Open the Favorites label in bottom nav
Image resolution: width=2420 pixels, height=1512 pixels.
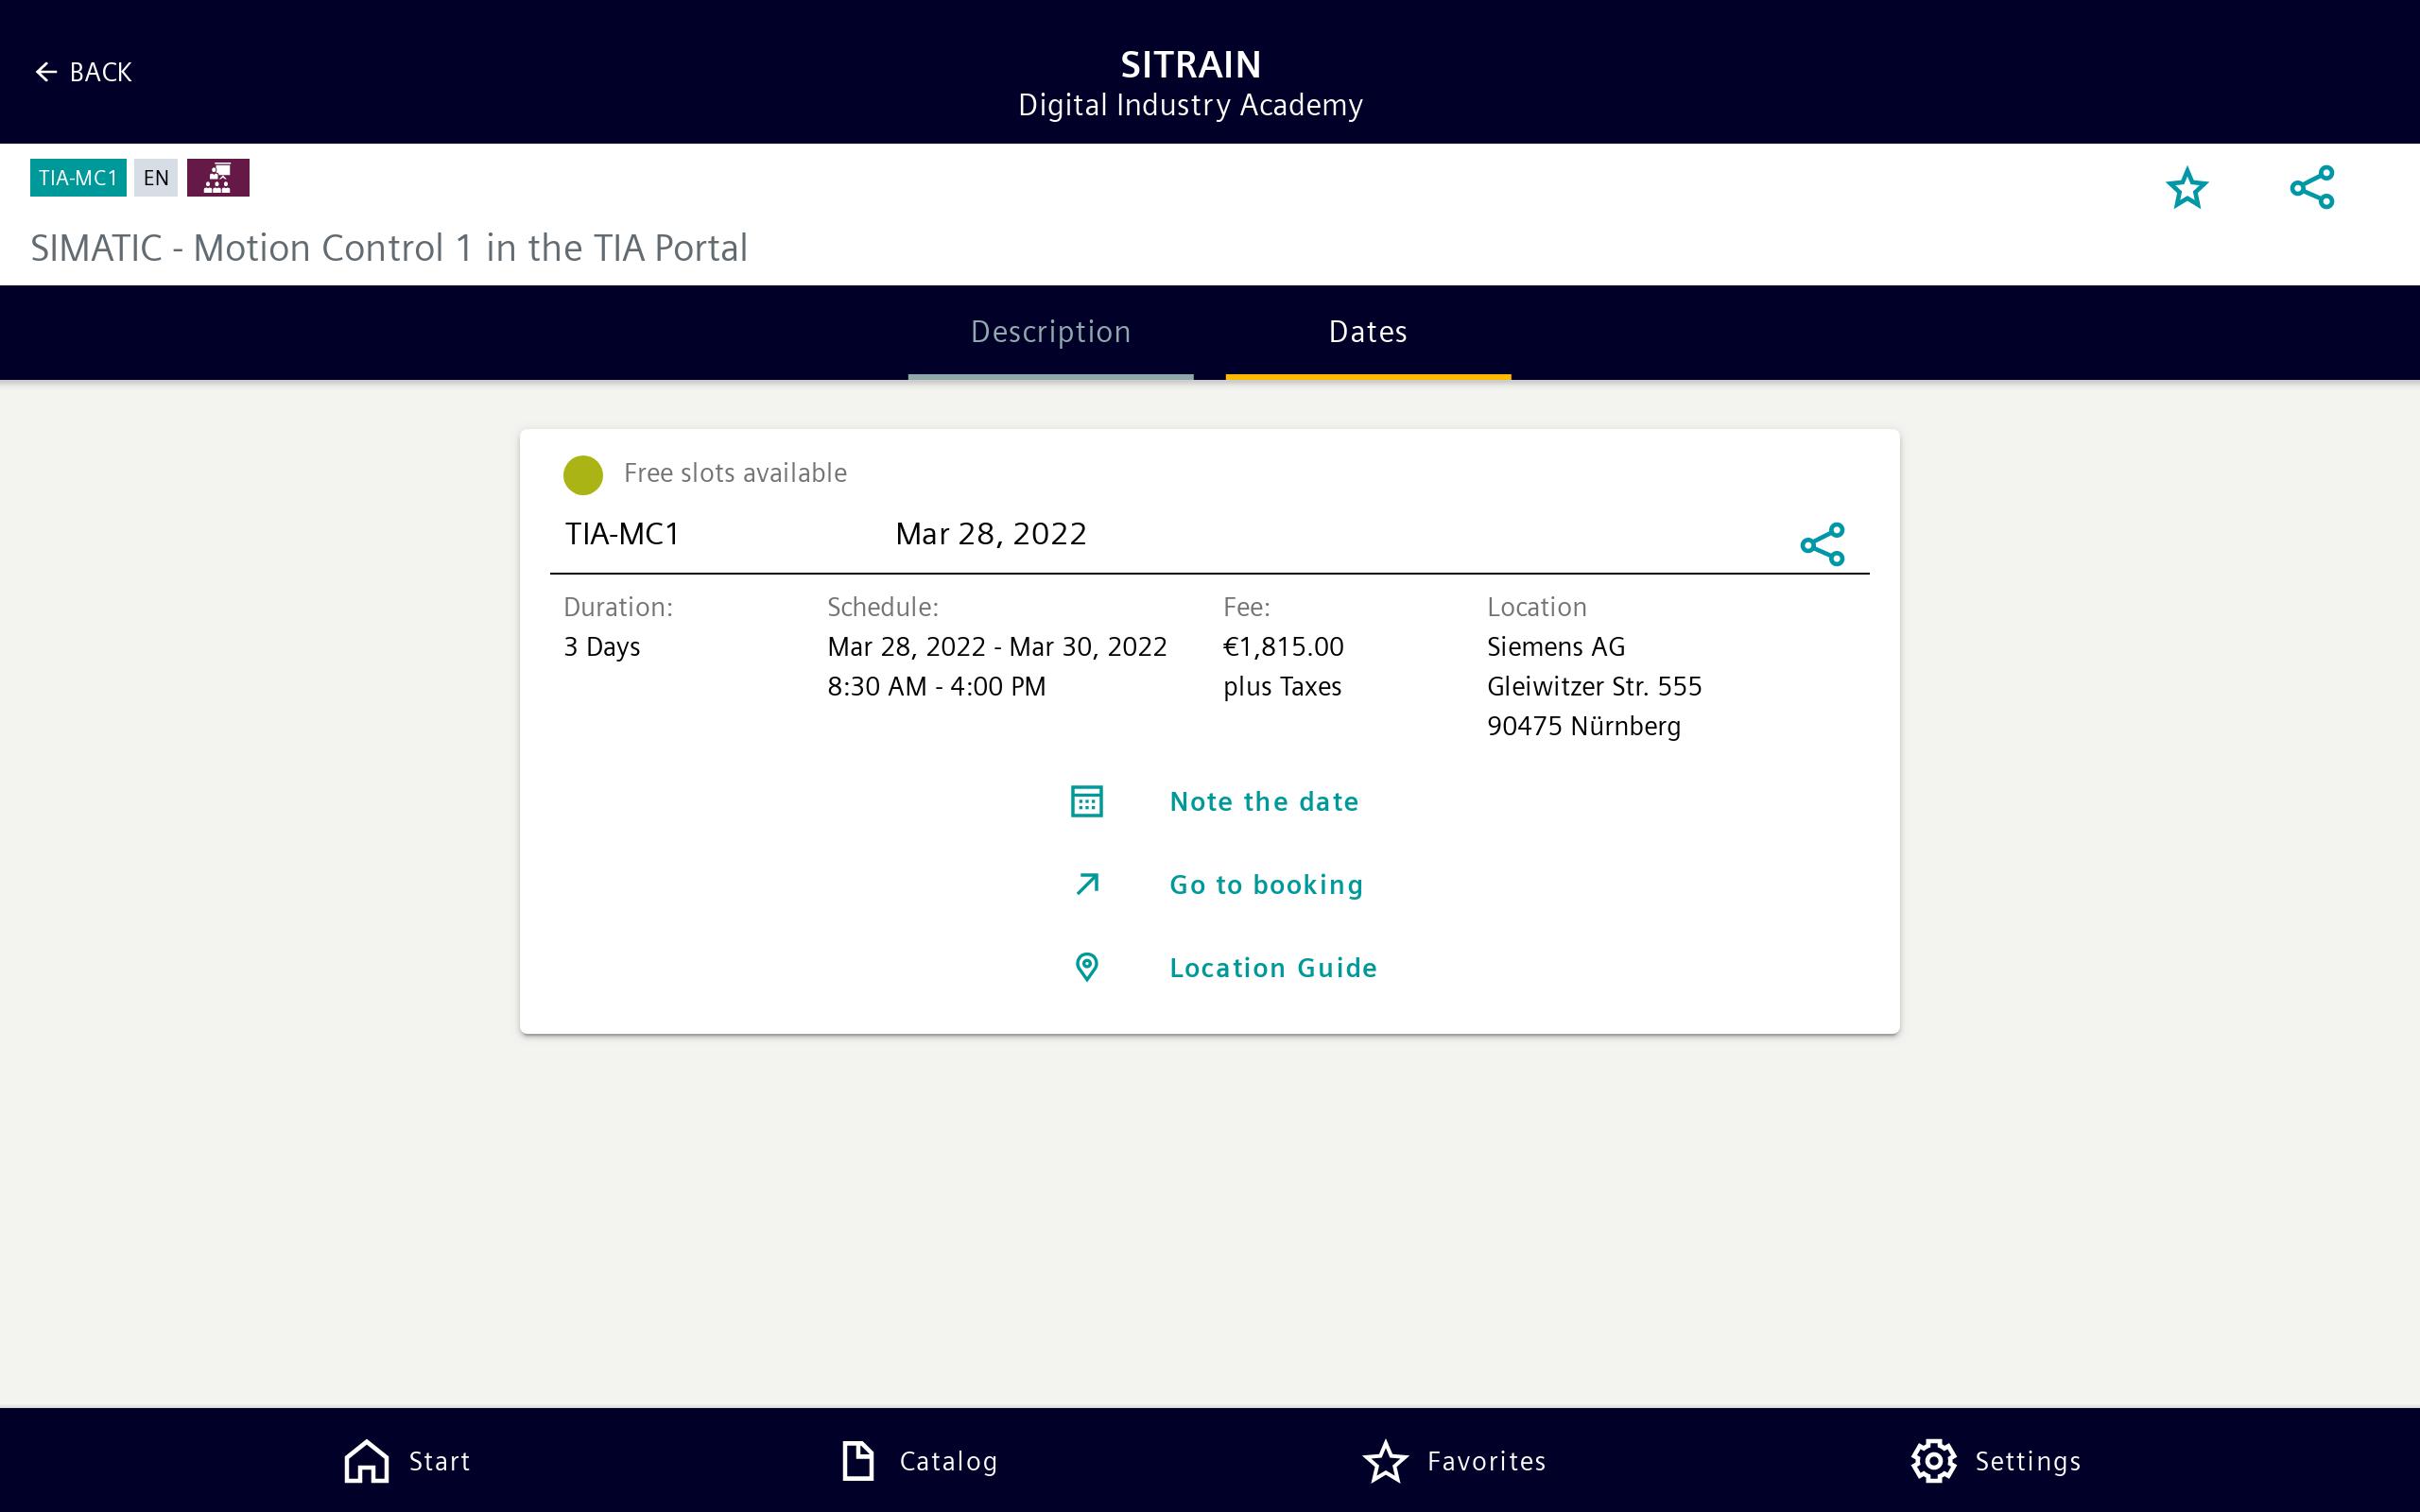(1486, 1462)
